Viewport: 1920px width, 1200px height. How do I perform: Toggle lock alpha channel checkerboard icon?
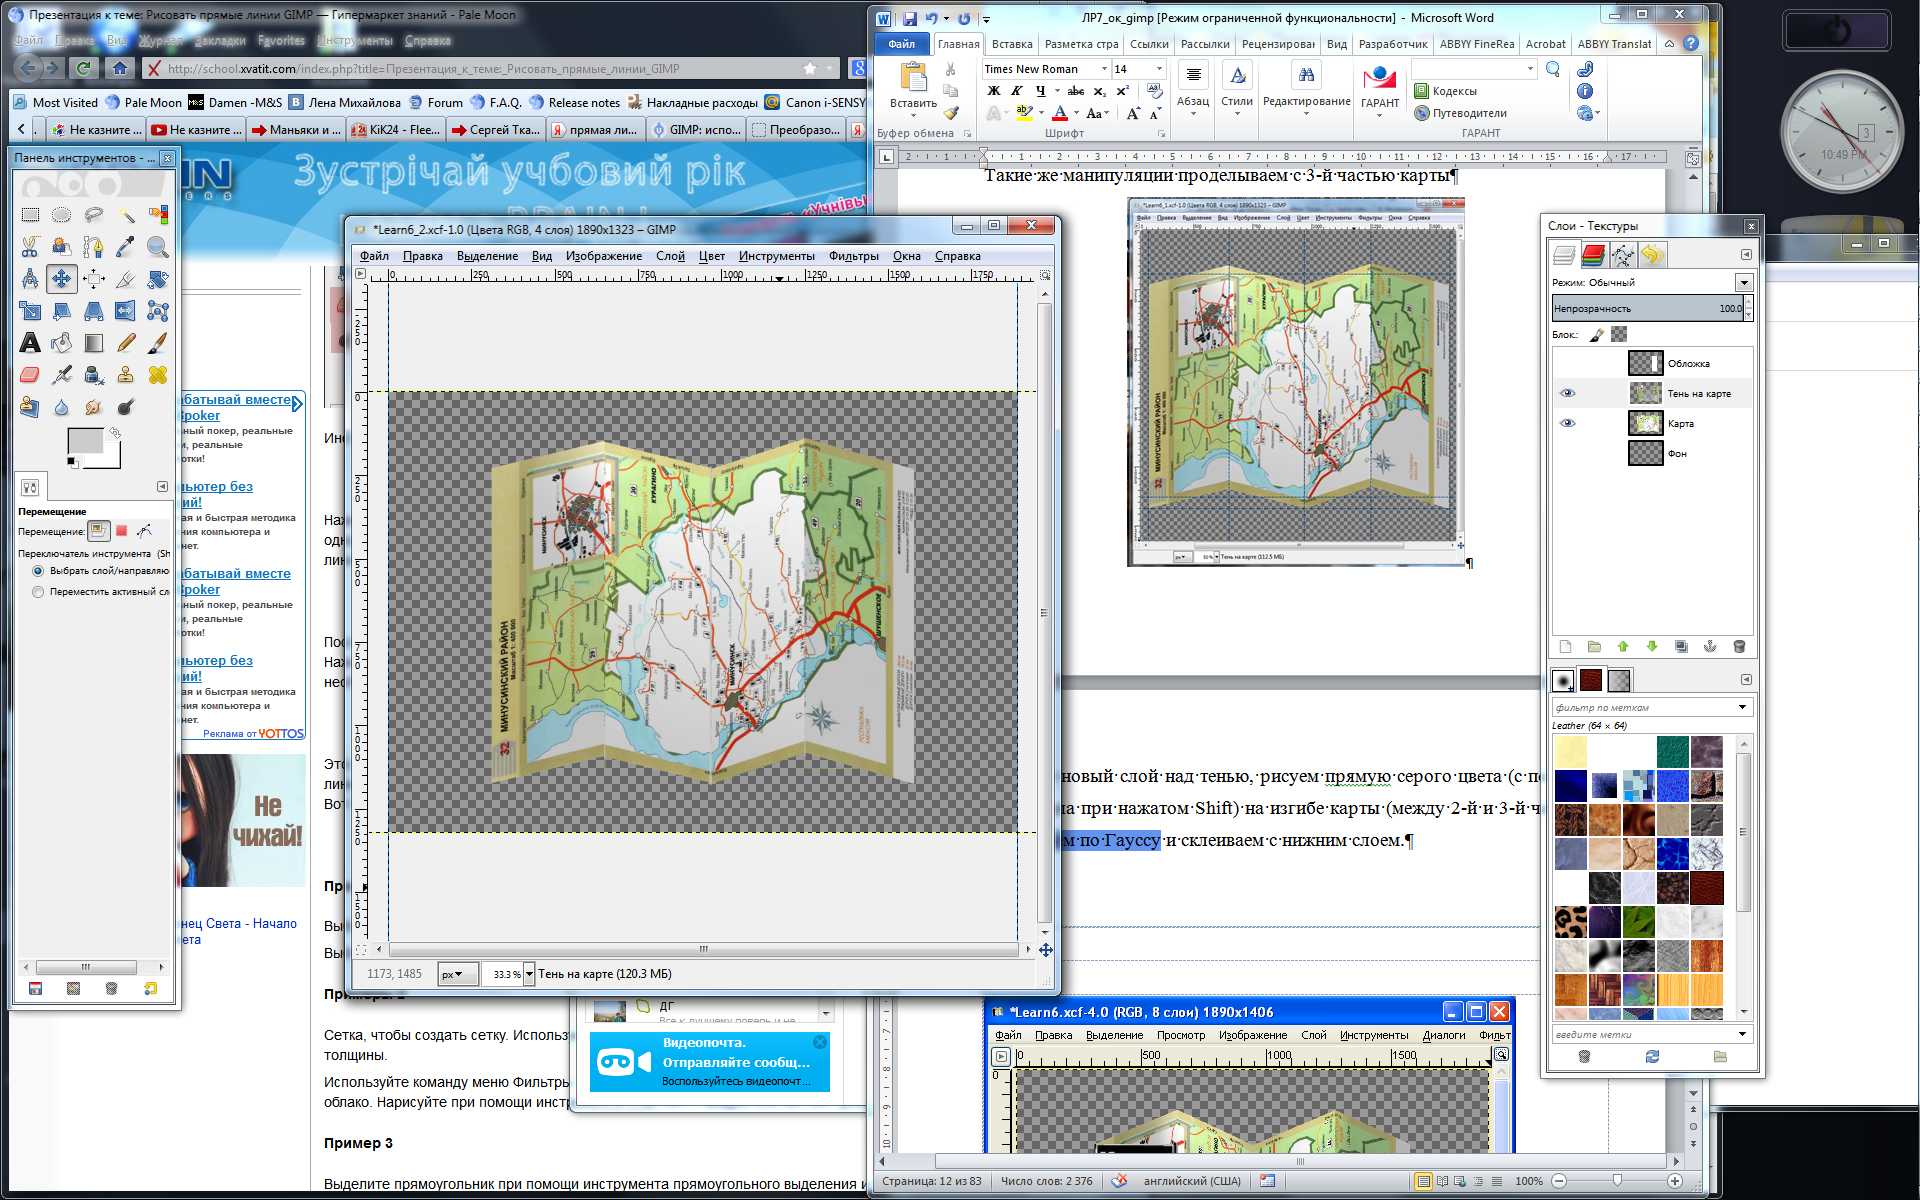click(1619, 335)
